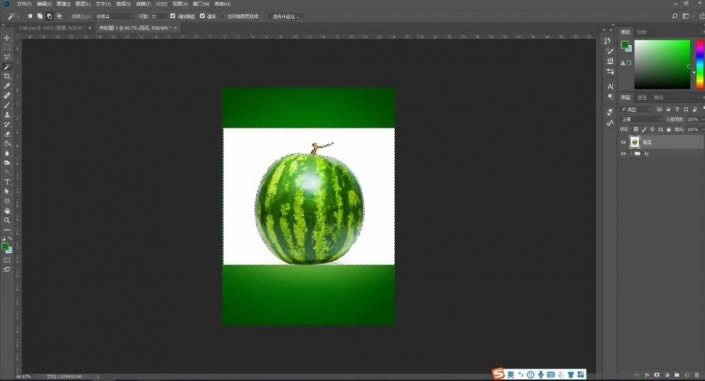This screenshot has width=705, height=381.
Task: Hide the bottom layer eye icon
Action: click(x=624, y=154)
